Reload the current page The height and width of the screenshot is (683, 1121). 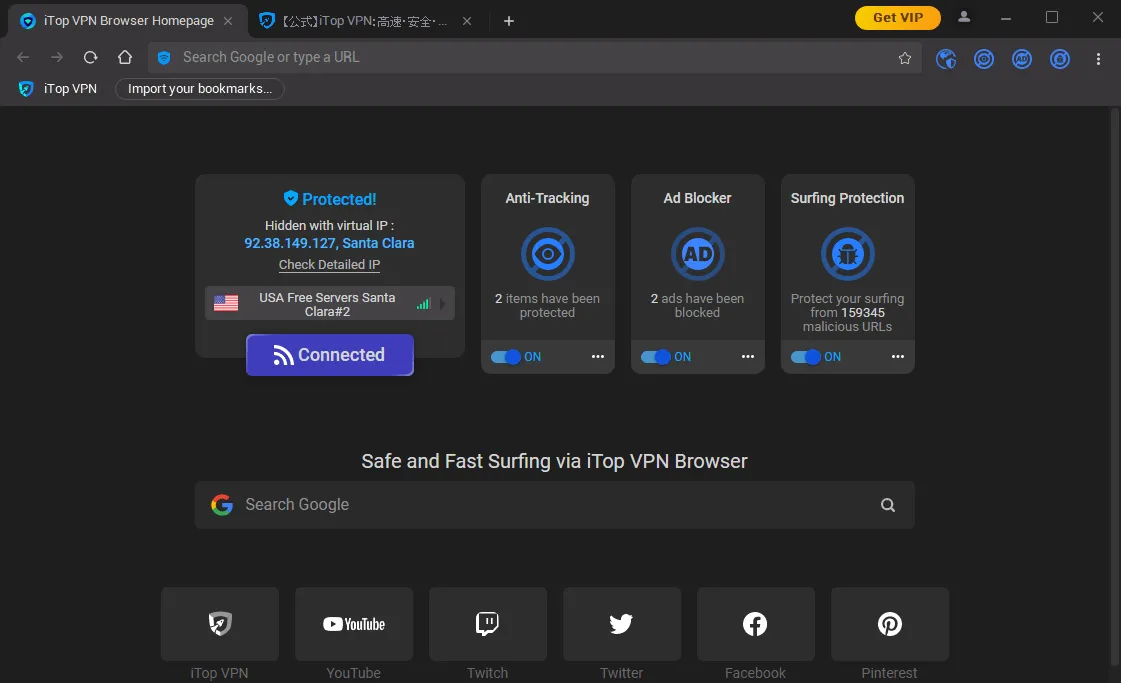click(90, 57)
